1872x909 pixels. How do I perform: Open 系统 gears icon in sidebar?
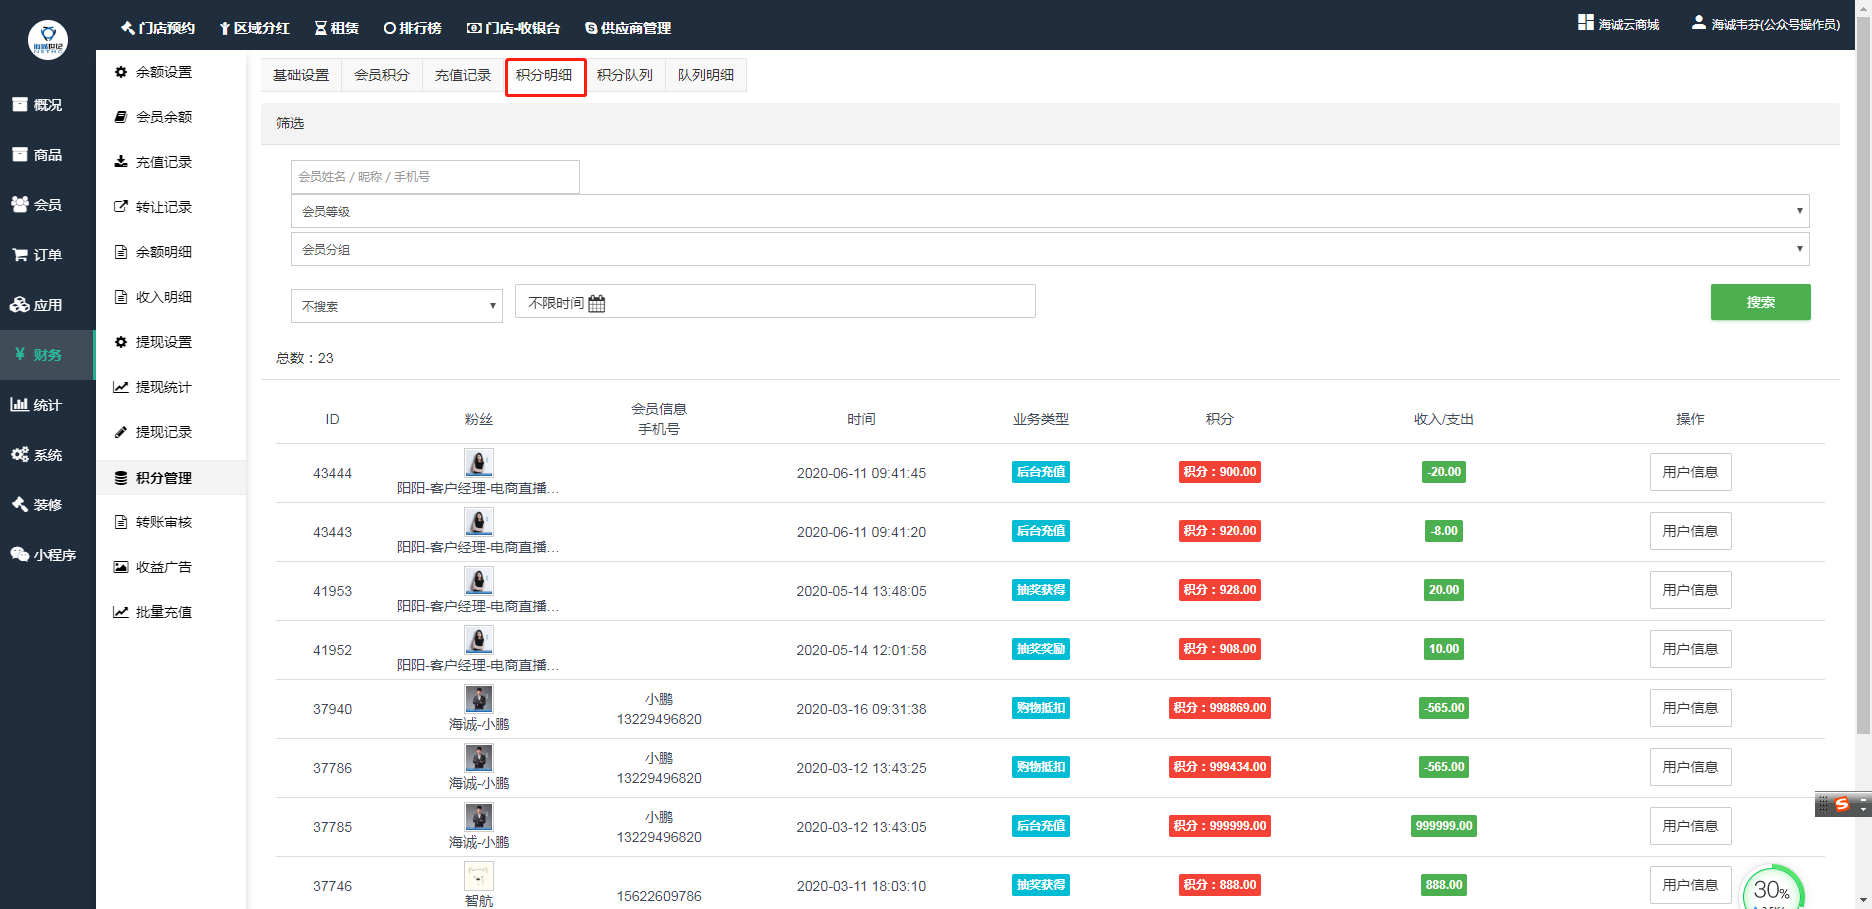click(x=19, y=454)
